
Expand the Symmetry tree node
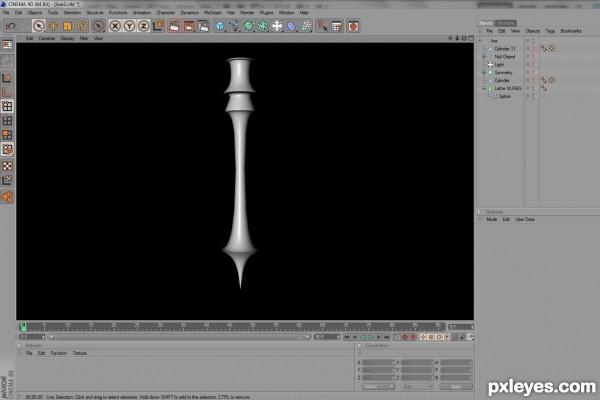coord(484,73)
